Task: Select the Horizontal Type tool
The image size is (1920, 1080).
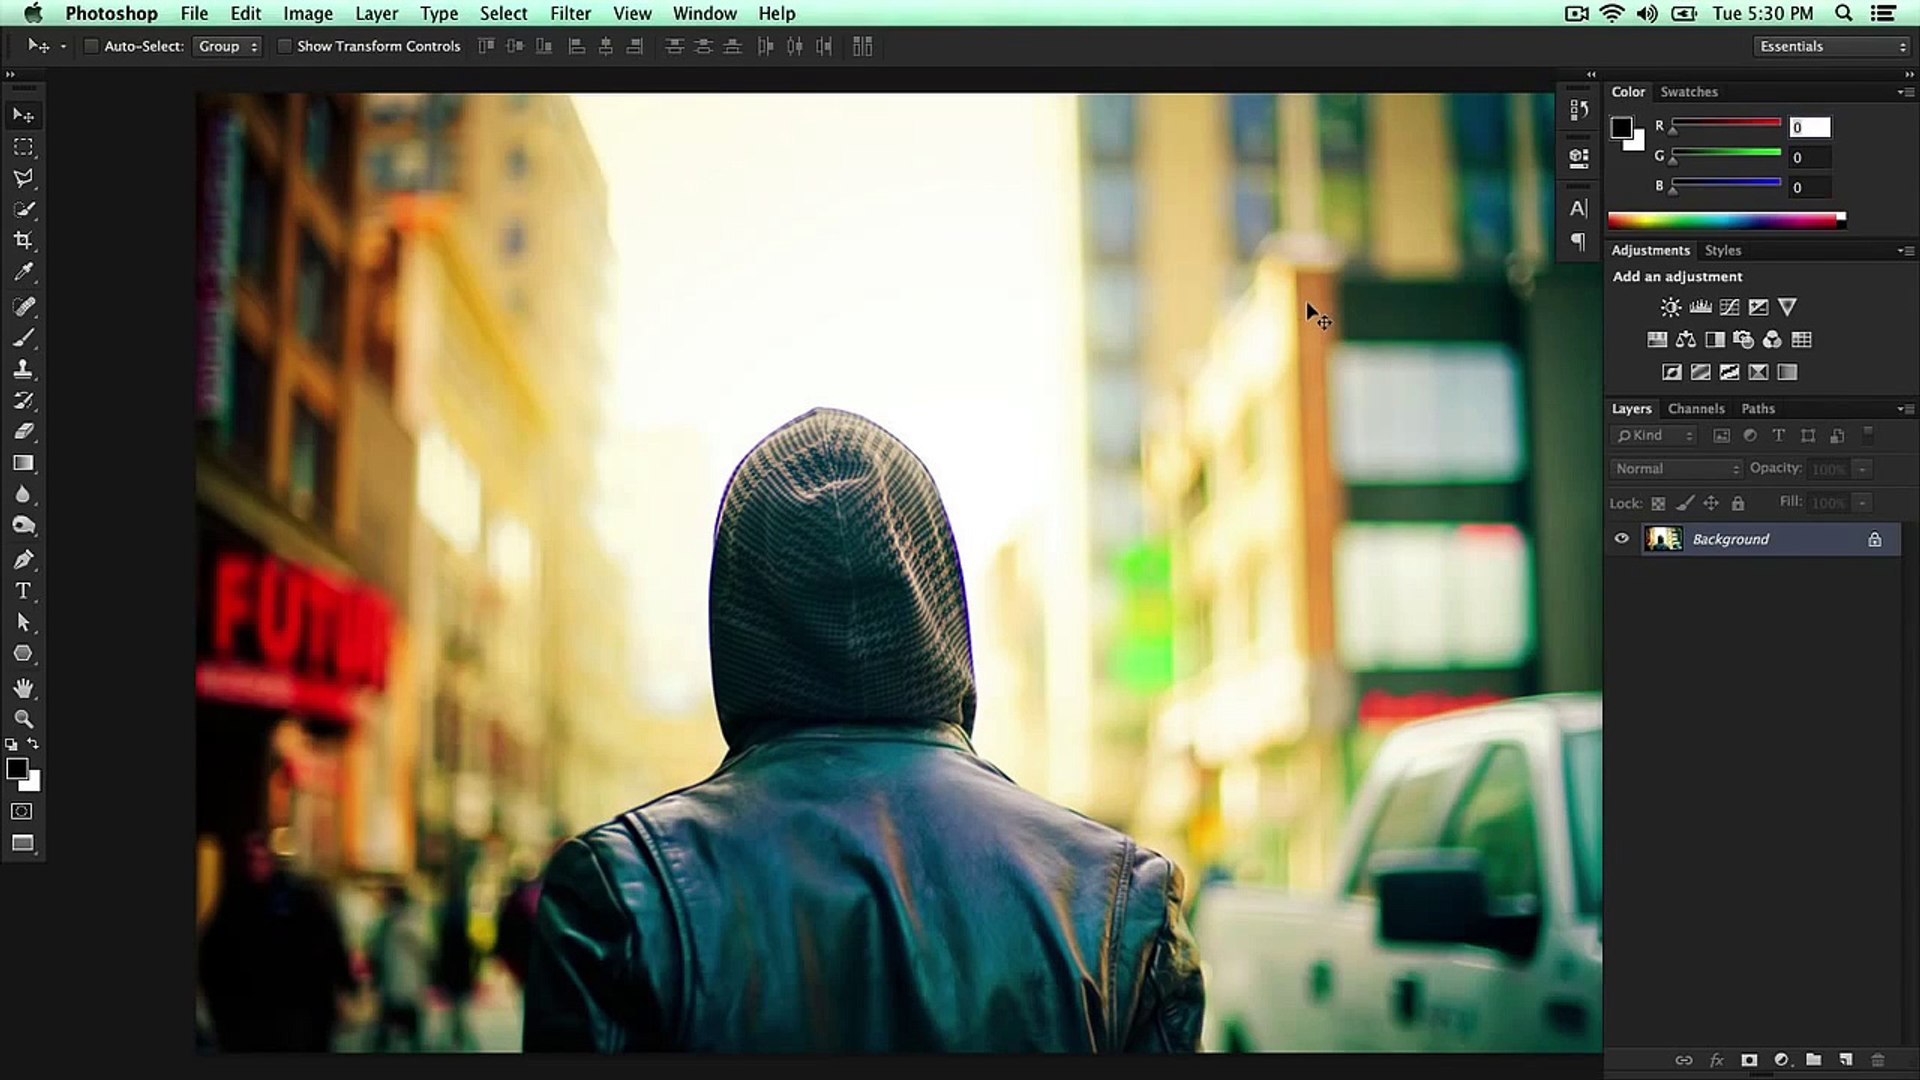Action: coord(23,591)
